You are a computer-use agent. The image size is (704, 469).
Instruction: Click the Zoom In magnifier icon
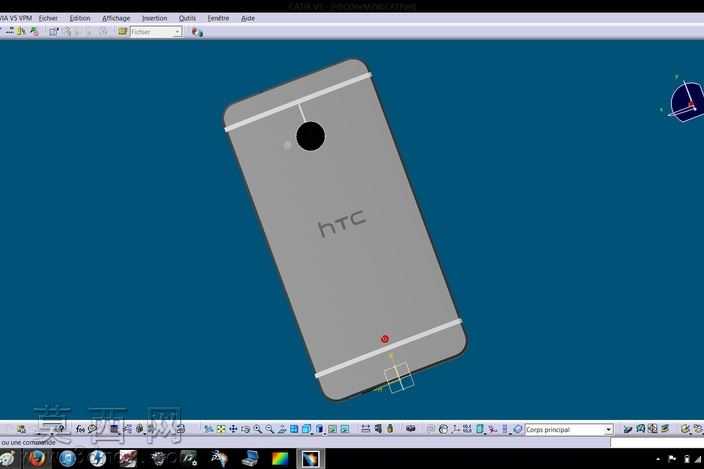(x=258, y=429)
